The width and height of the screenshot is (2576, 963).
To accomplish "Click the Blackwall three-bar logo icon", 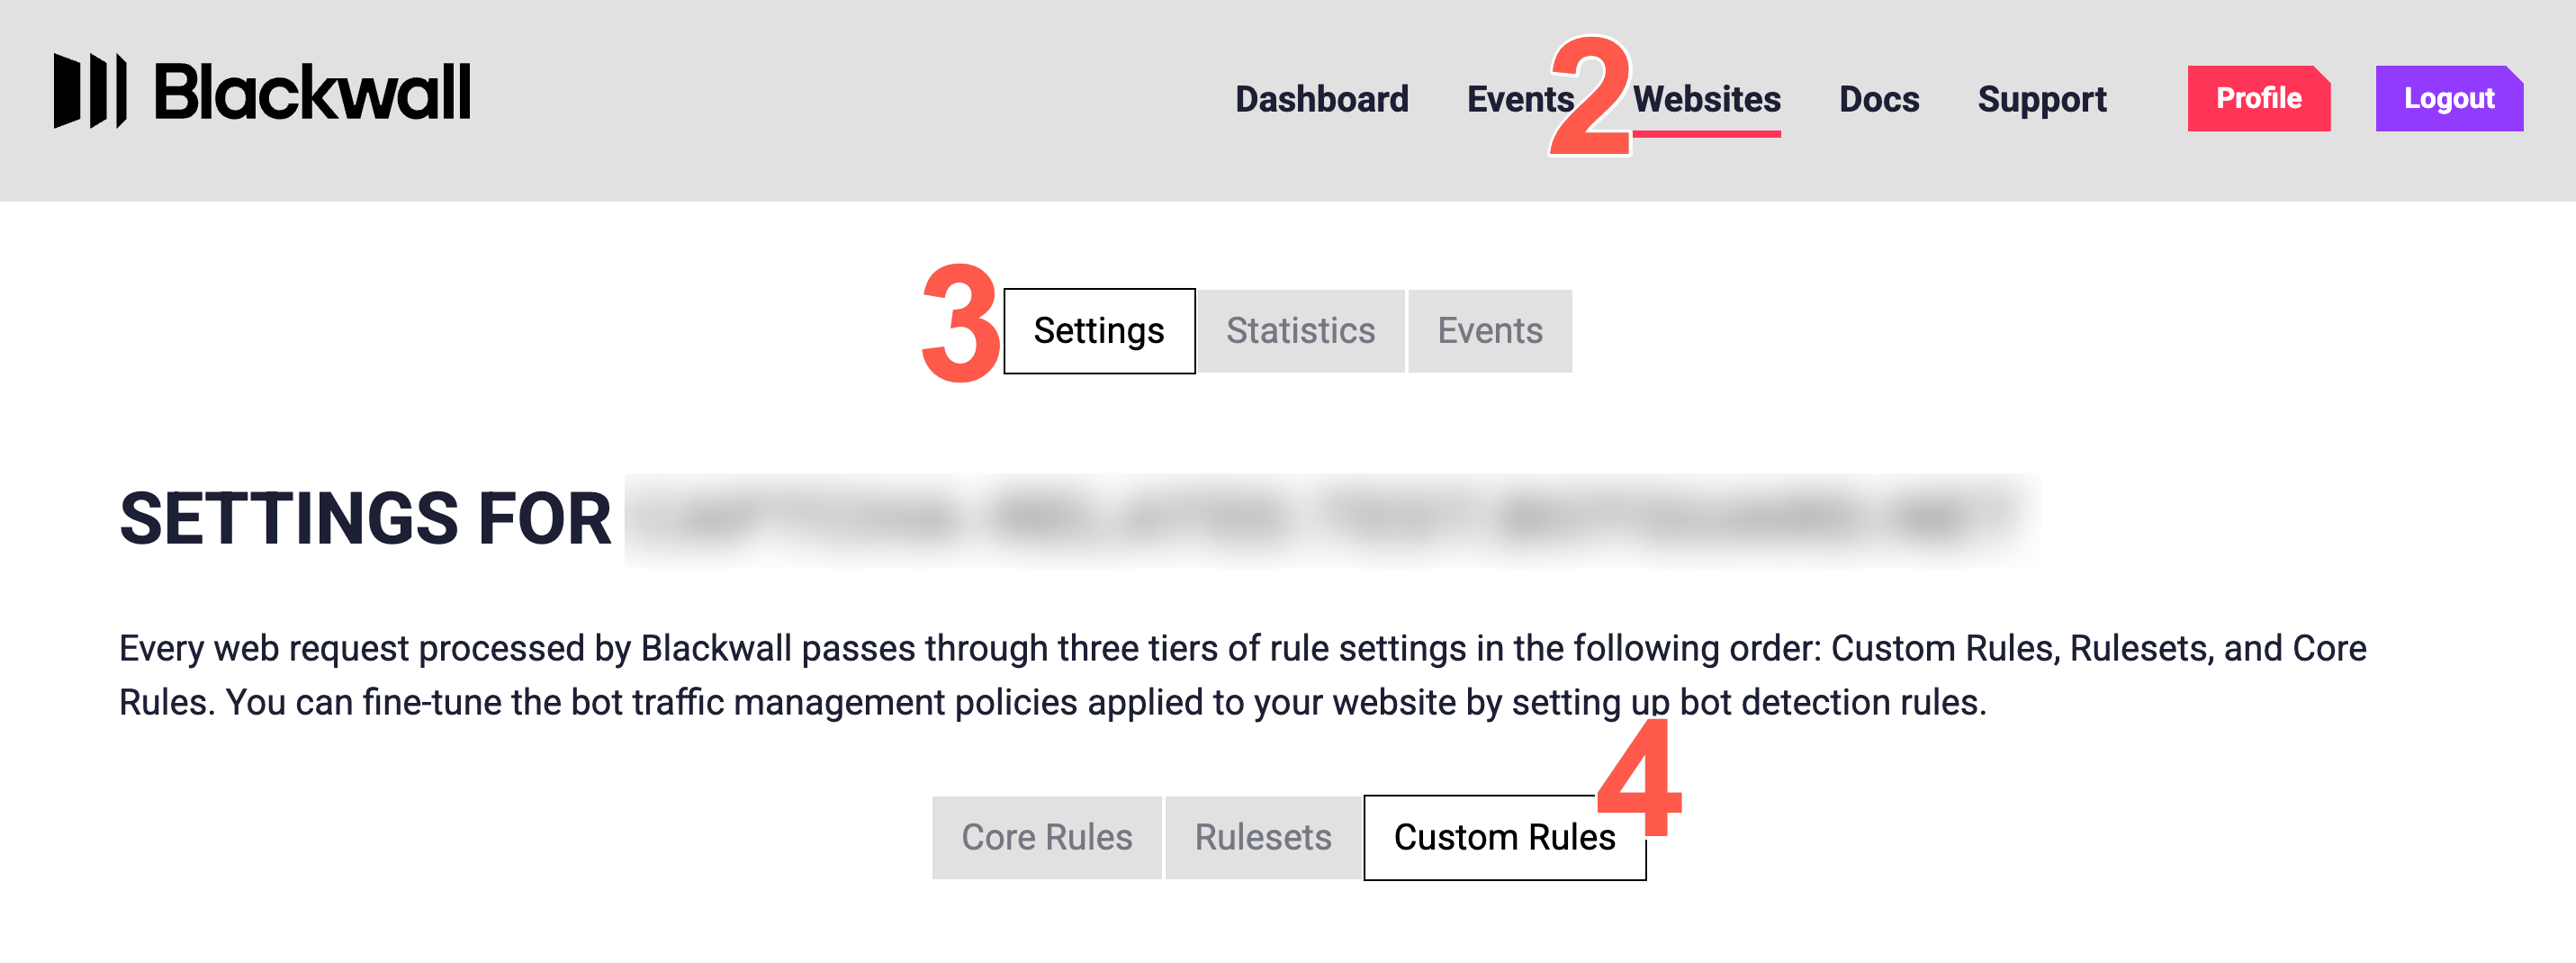I will click(x=90, y=91).
